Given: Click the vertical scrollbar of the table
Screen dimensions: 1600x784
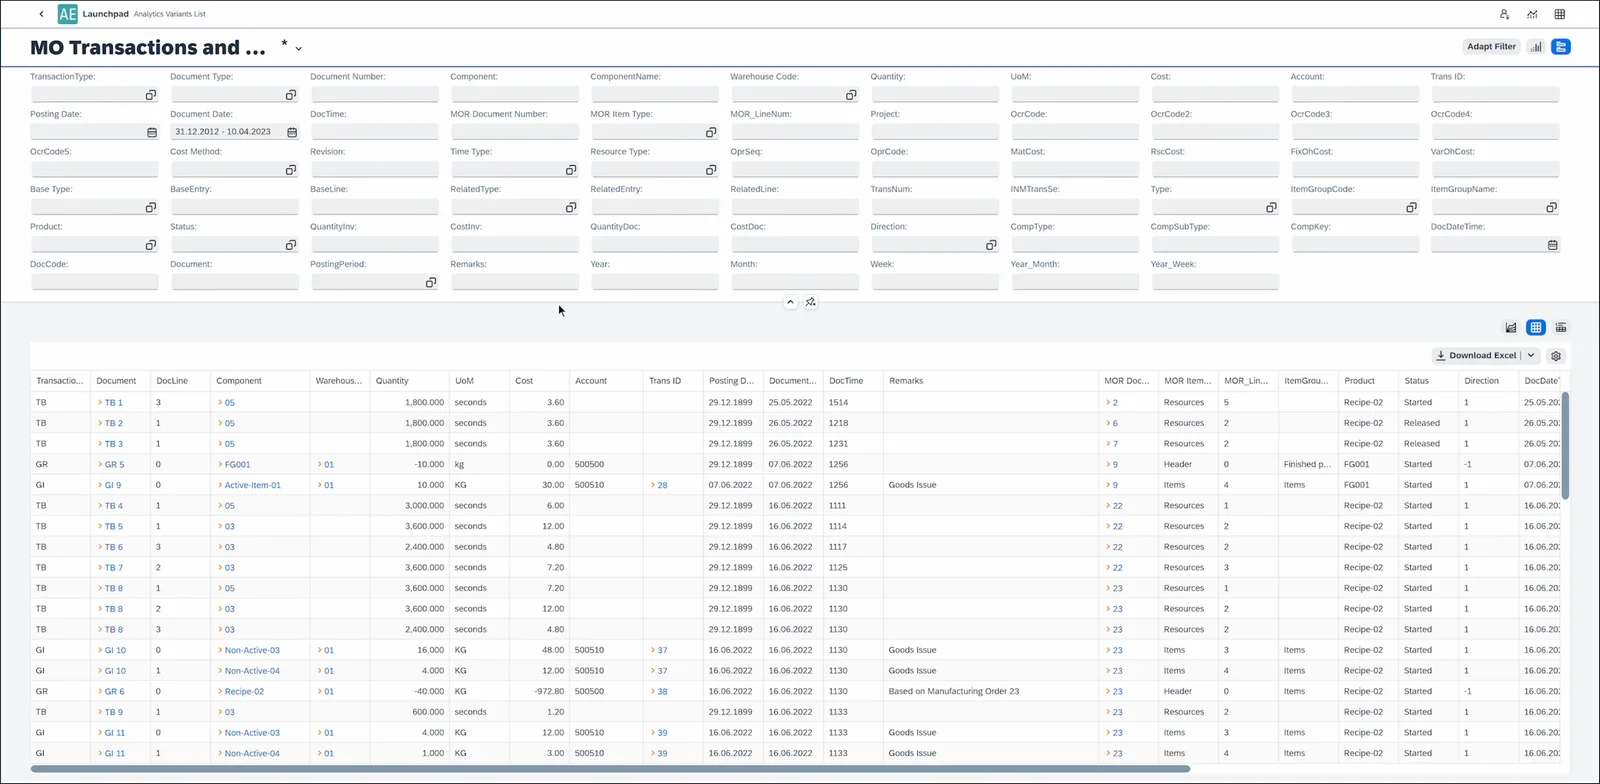Looking at the screenshot, I should (x=1565, y=445).
